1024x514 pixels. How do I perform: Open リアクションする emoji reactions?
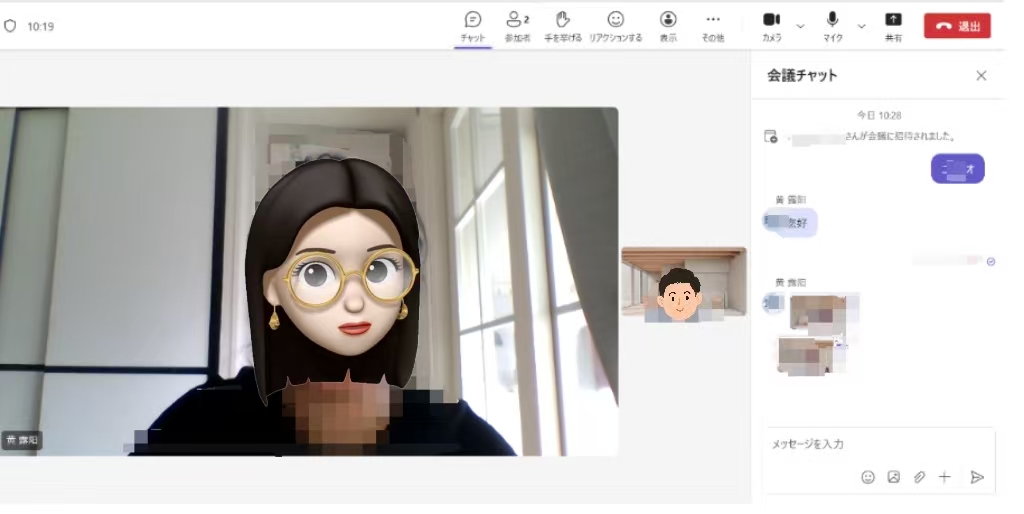616,25
